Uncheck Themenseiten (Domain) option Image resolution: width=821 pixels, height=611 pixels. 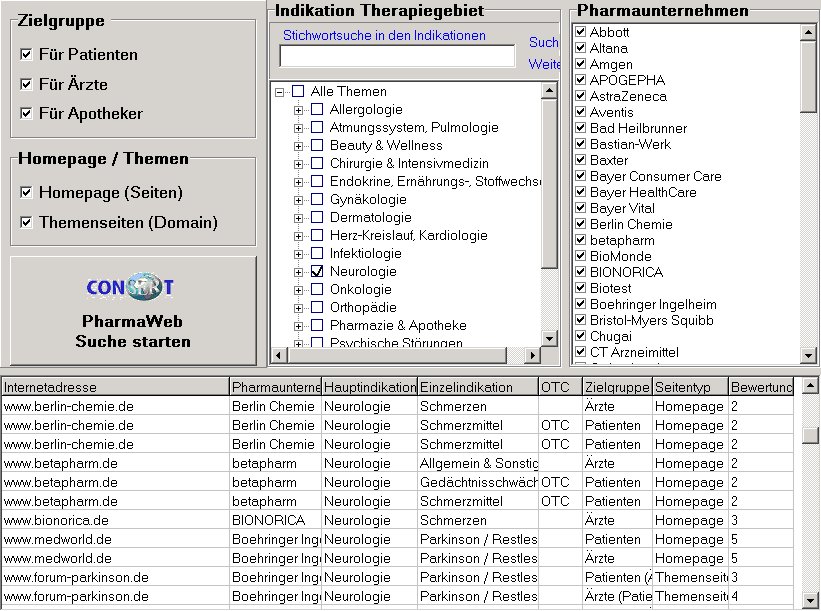pos(26,223)
